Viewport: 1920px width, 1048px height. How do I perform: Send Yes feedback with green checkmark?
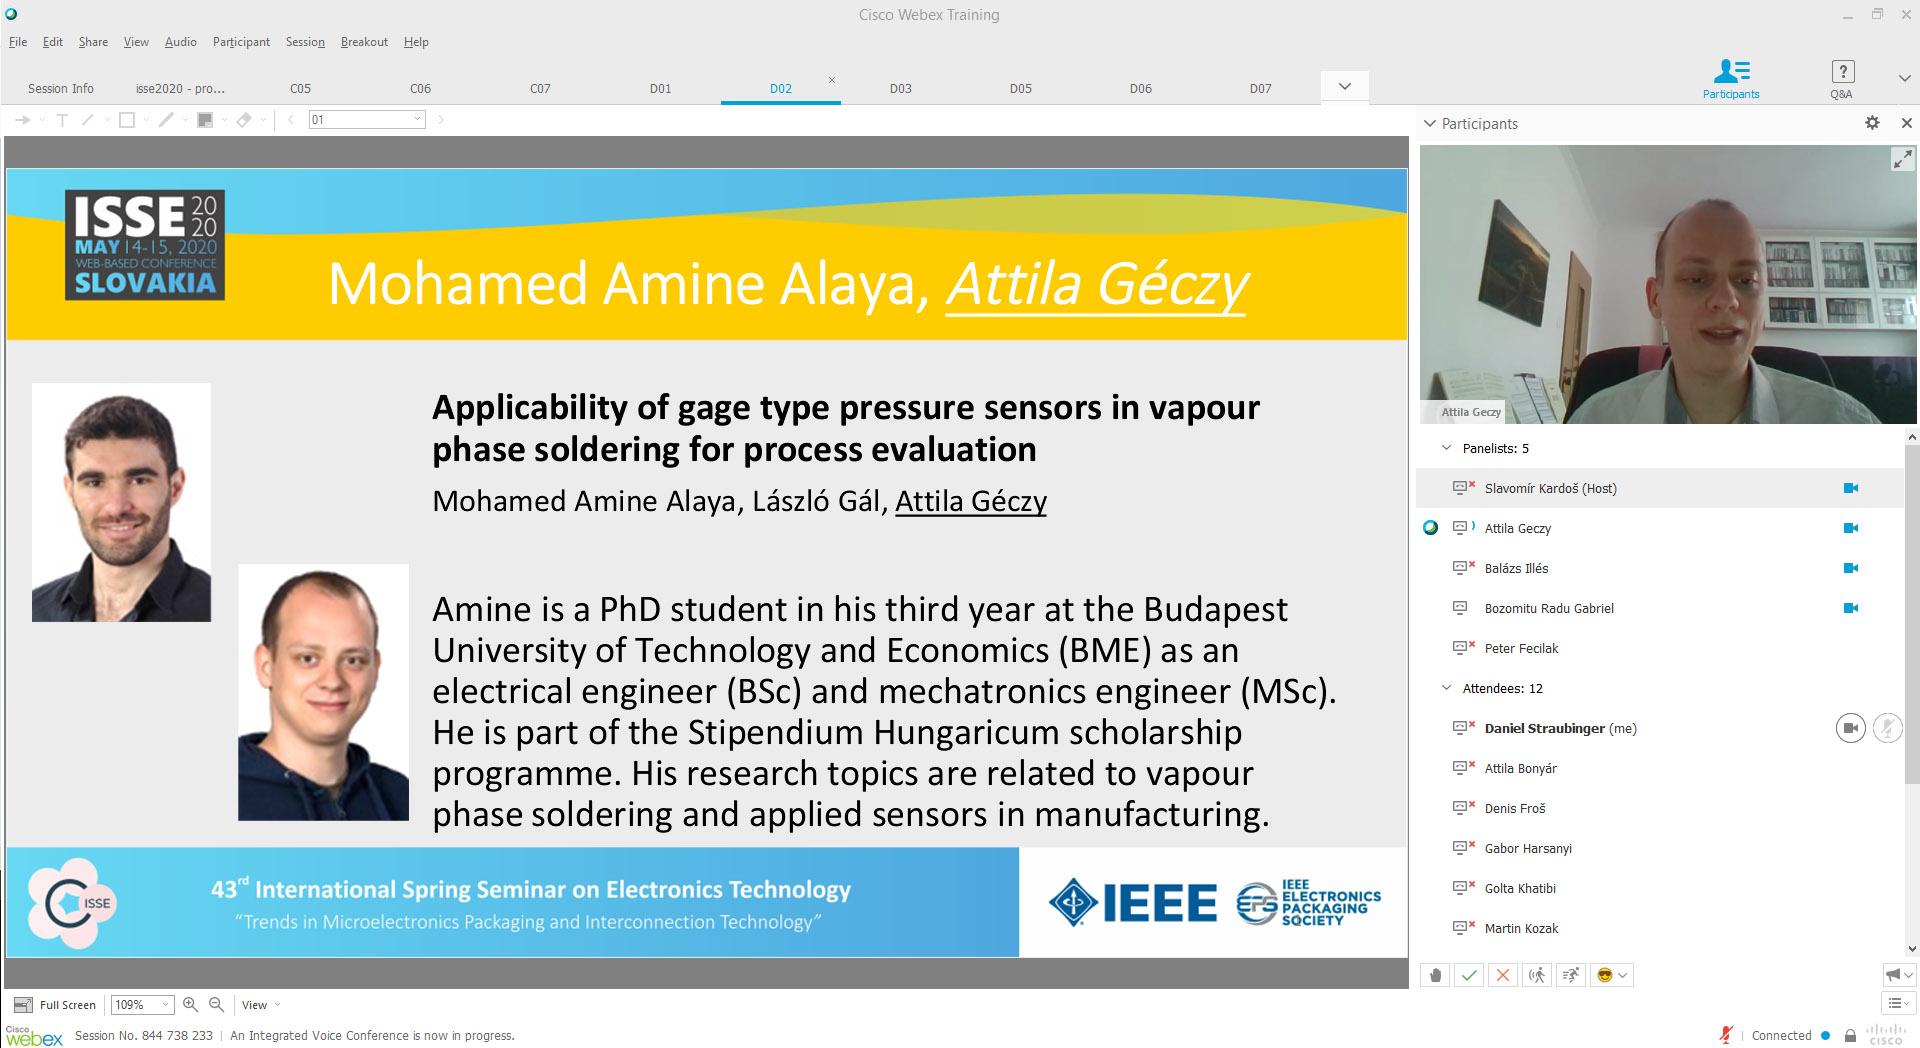click(x=1469, y=975)
